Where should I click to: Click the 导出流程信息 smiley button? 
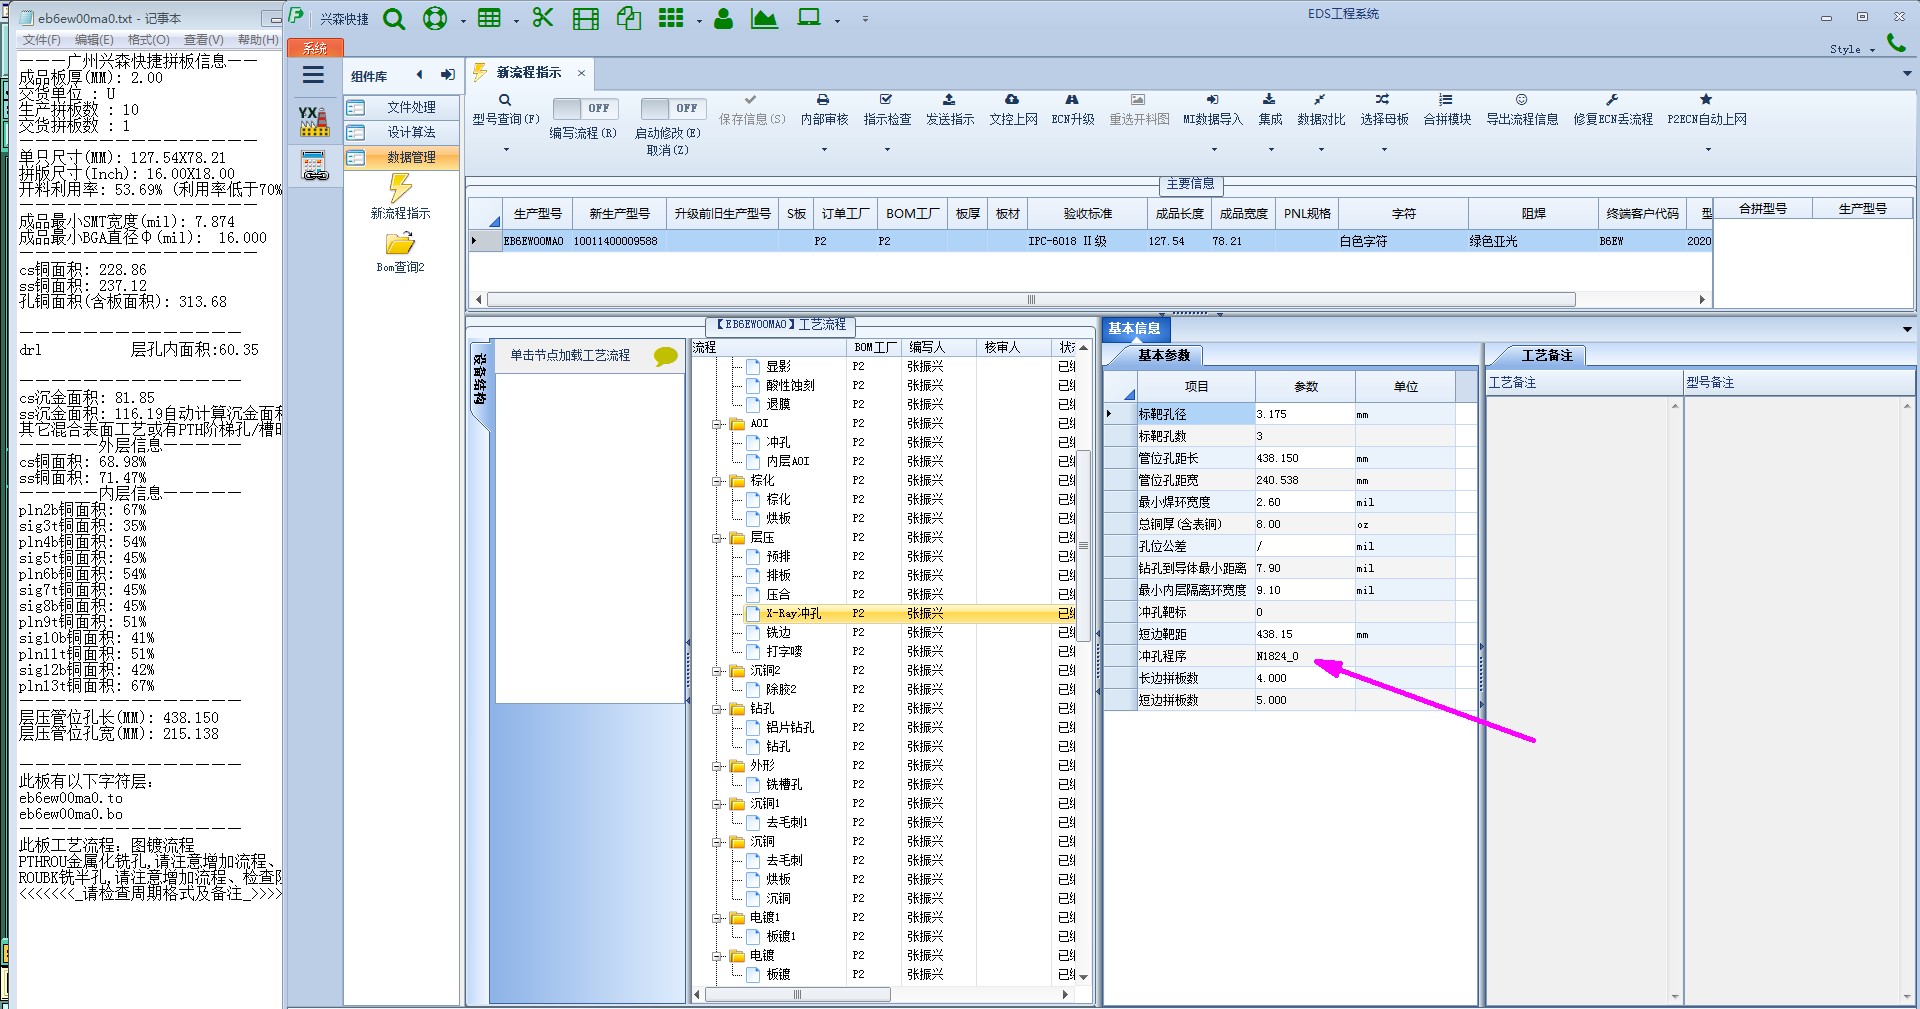coord(1522,109)
